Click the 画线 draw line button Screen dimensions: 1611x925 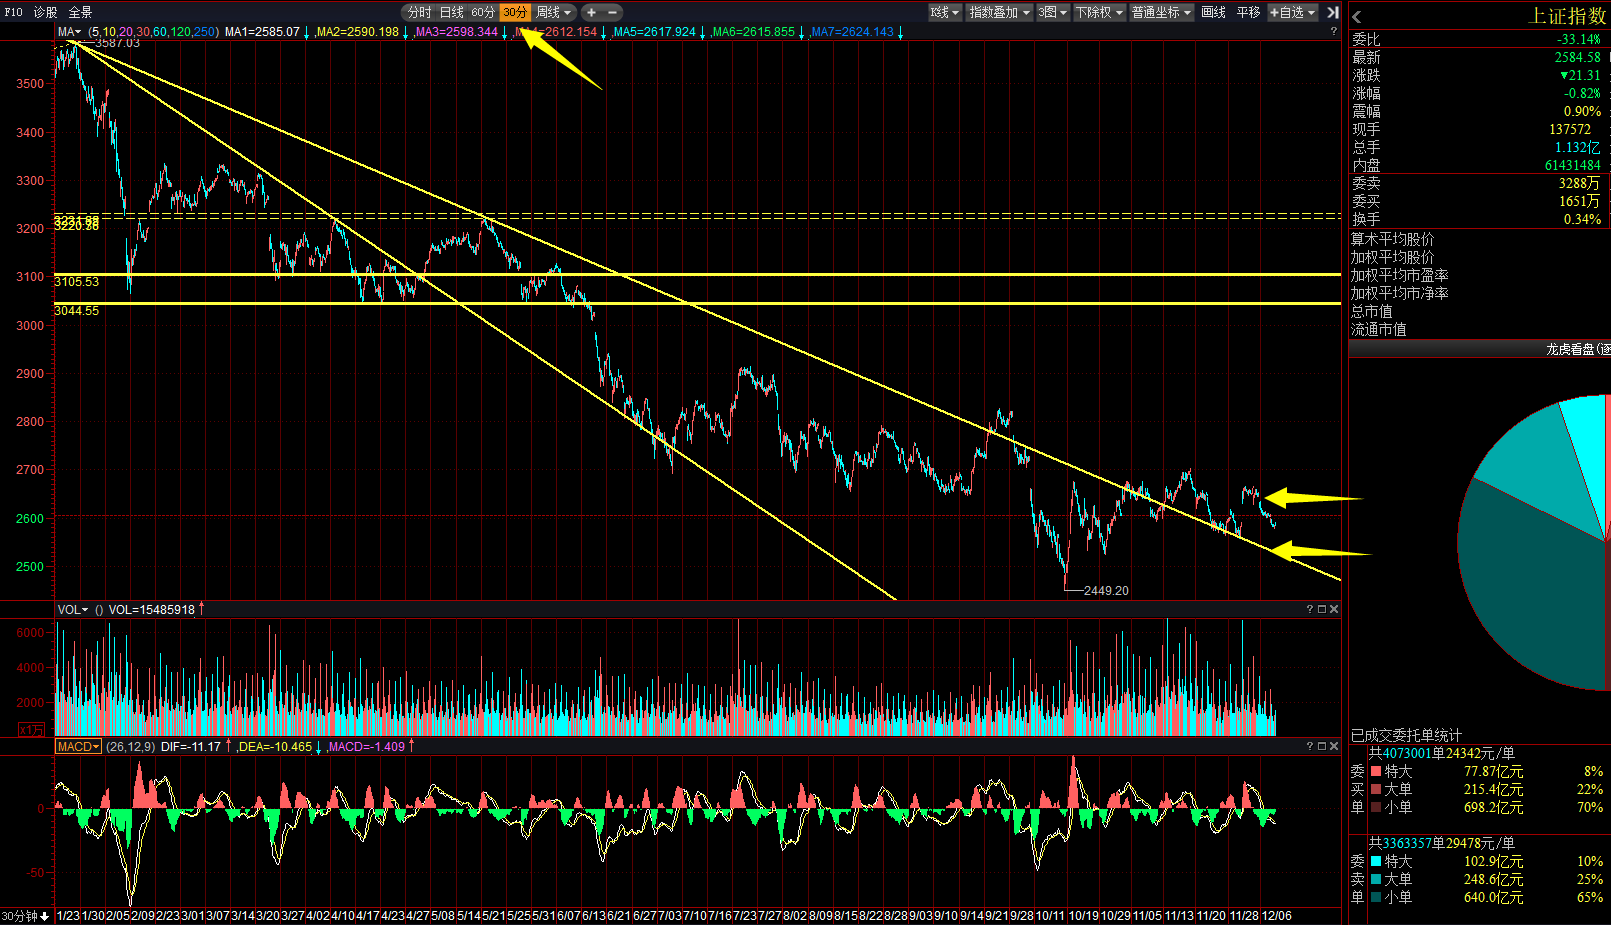tap(1213, 12)
